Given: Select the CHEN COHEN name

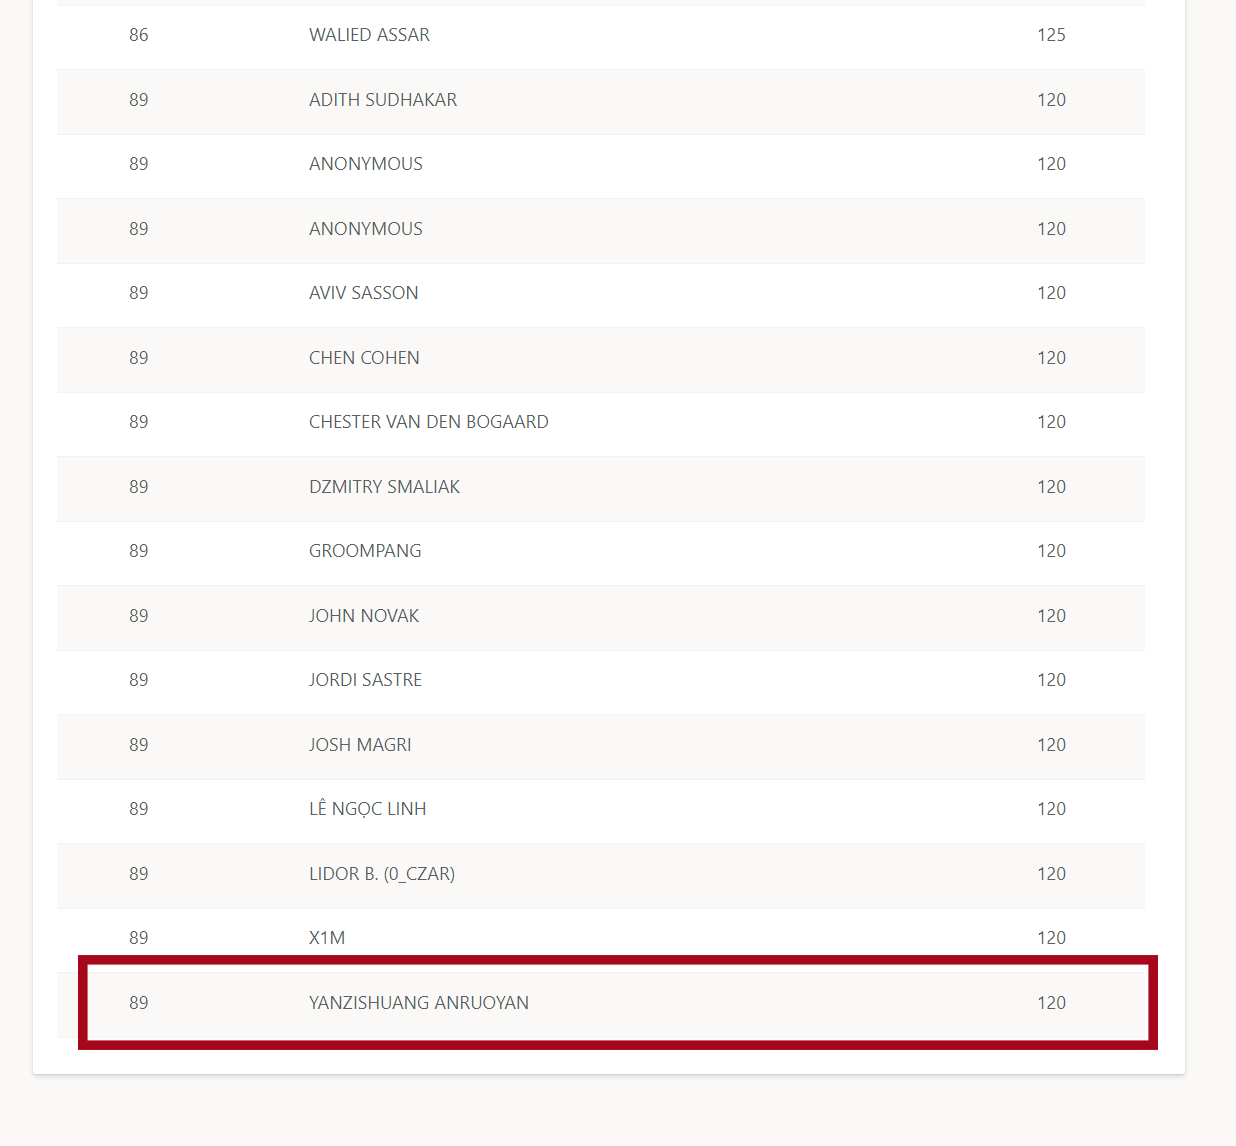Looking at the screenshot, I should (x=364, y=358).
